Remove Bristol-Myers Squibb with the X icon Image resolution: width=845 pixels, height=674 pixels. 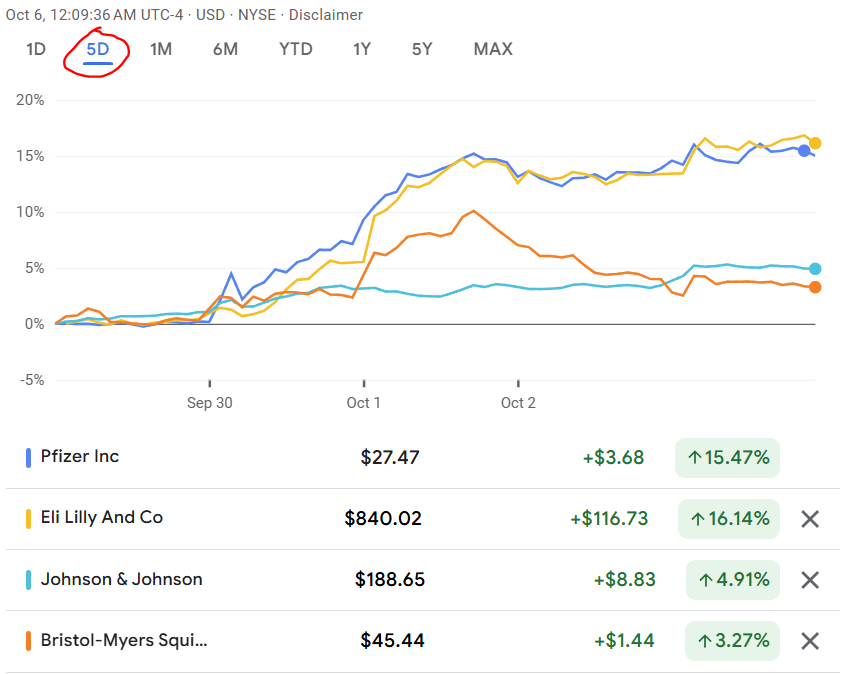pos(810,641)
